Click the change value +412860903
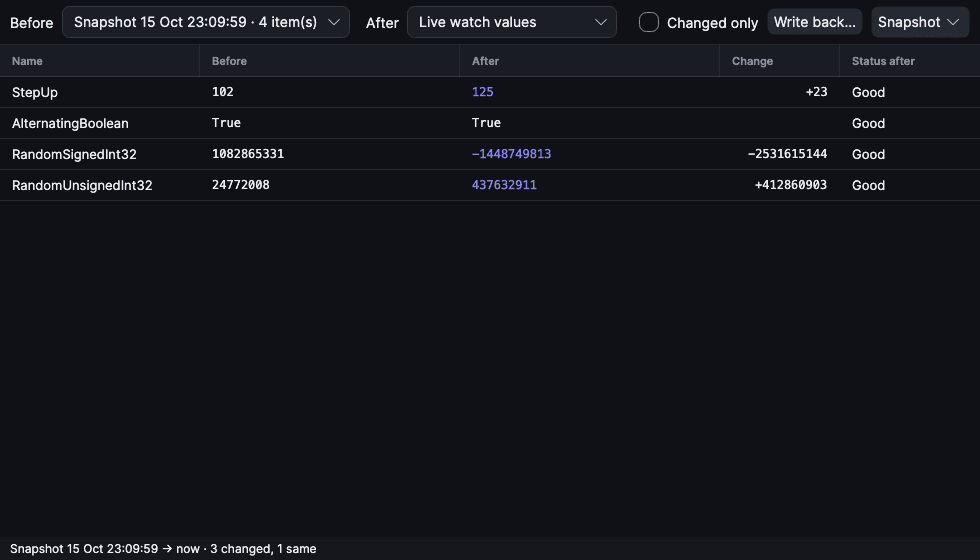 point(791,185)
